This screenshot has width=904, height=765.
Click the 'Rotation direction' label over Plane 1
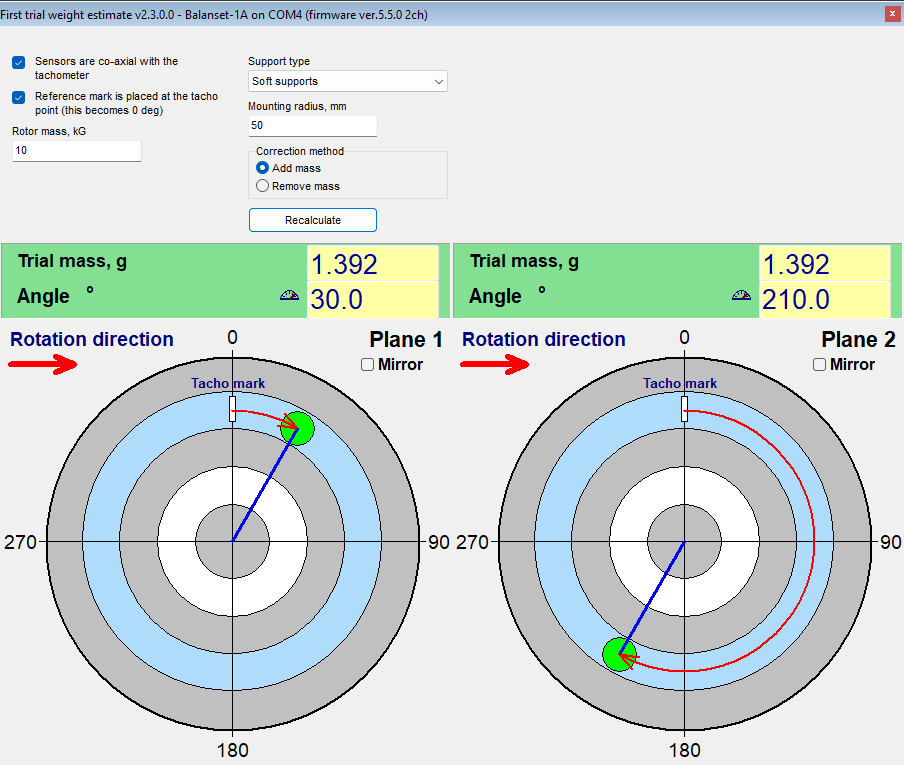click(x=92, y=339)
